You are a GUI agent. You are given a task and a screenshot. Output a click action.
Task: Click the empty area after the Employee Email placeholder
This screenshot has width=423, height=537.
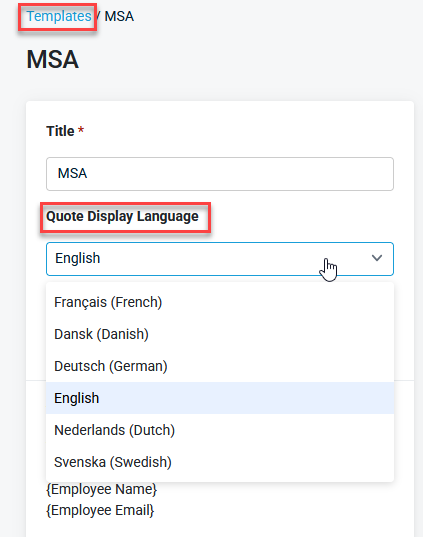[274, 510]
